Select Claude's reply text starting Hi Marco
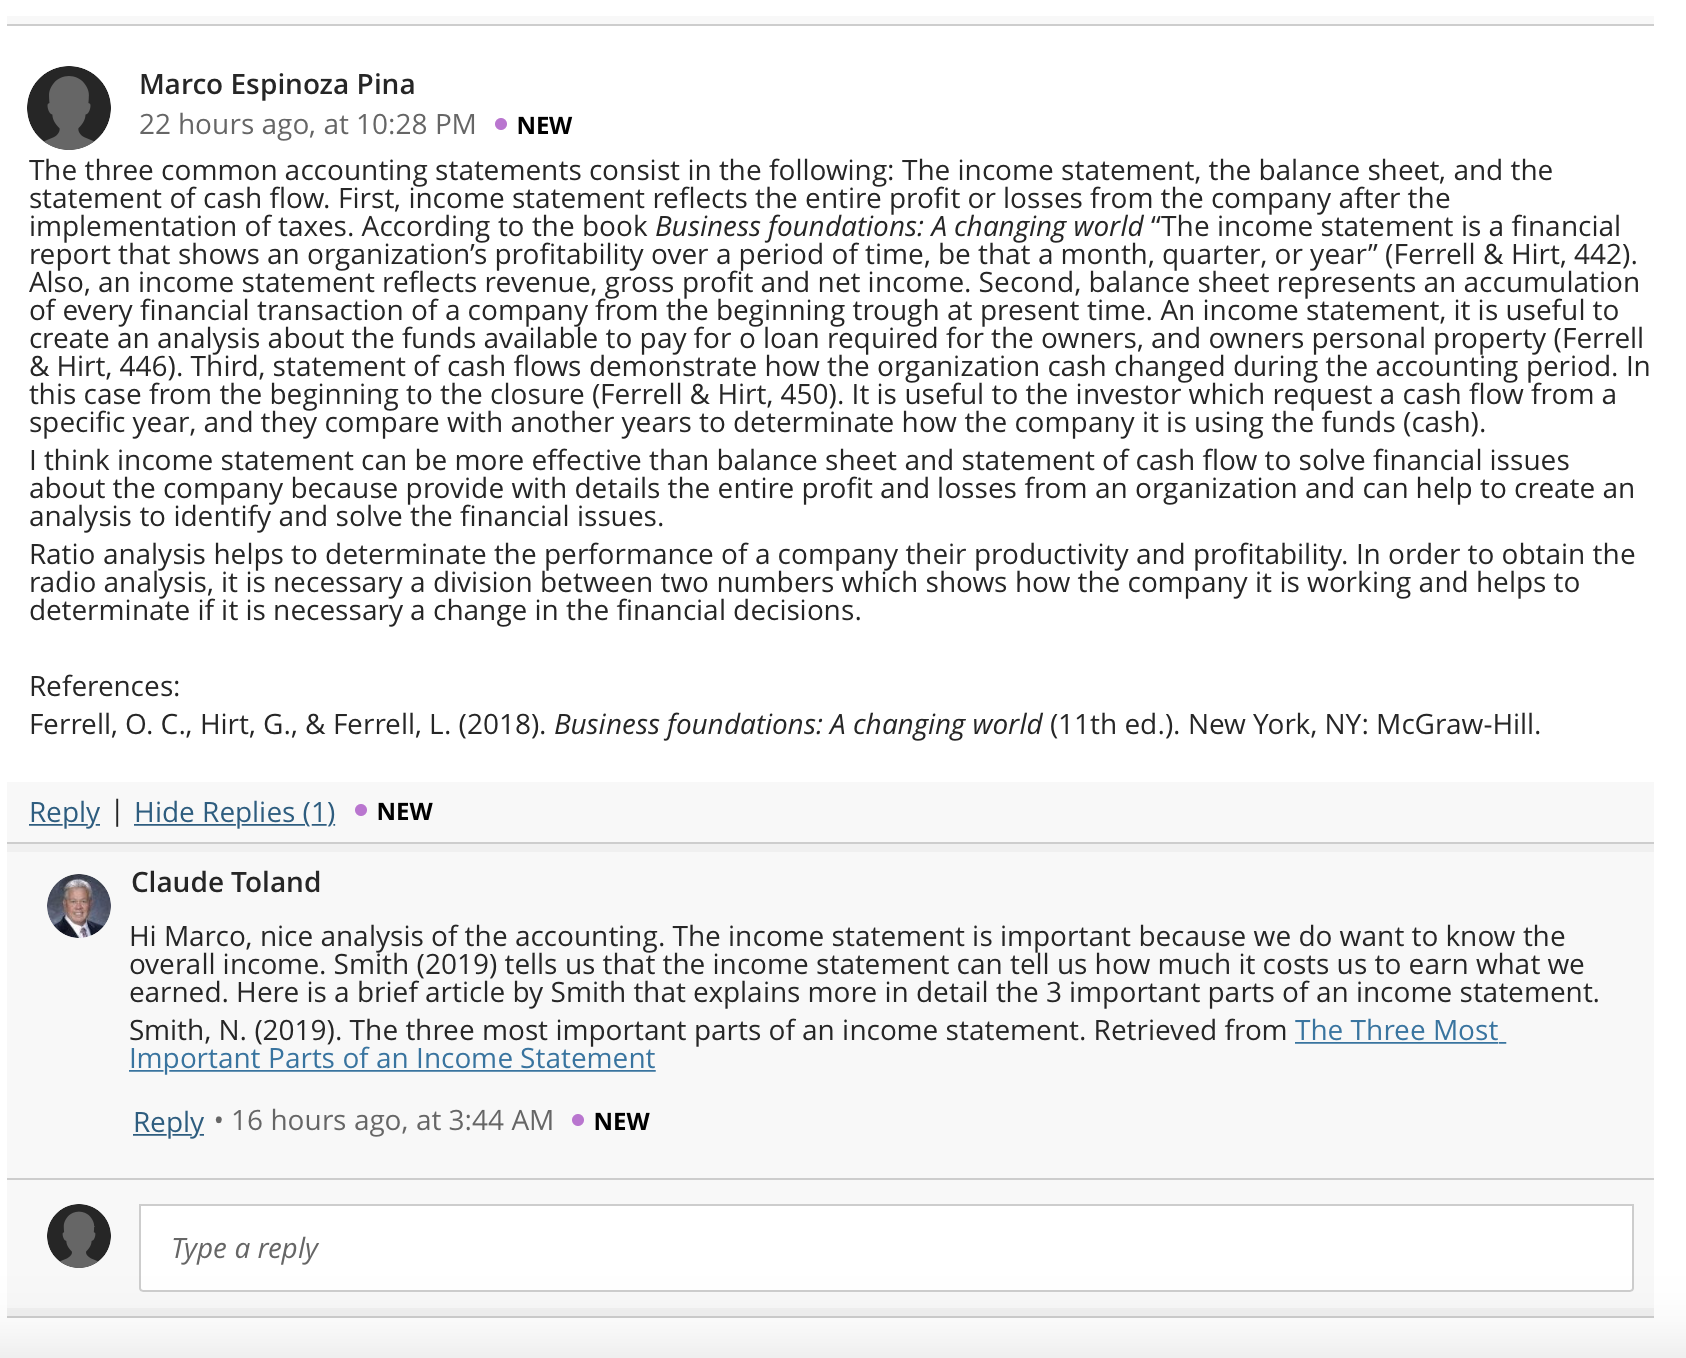This screenshot has height=1358, width=1686. tap(864, 964)
